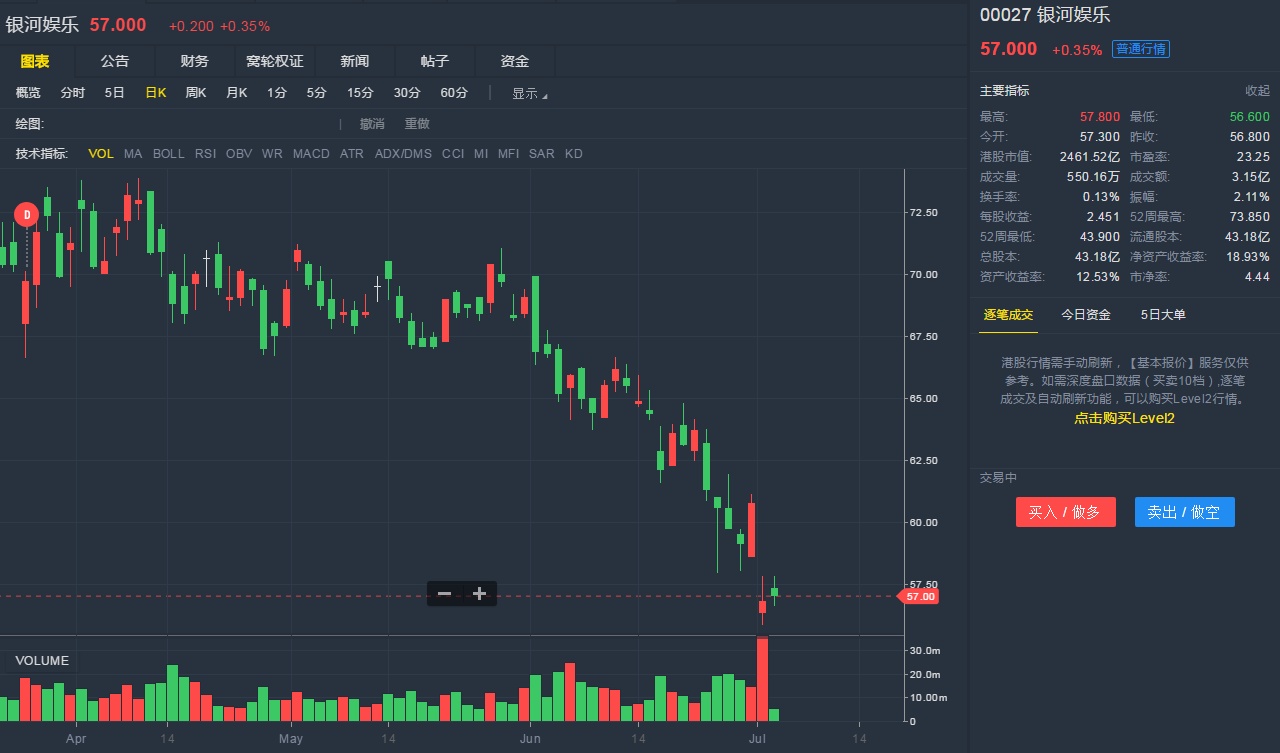Open the 显示 display dropdown
Viewport: 1280px width, 753px height.
point(530,93)
